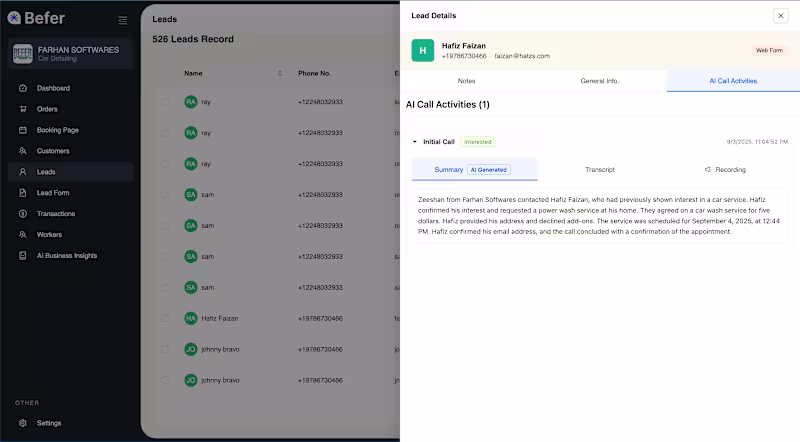The width and height of the screenshot is (800, 442).
Task: Click the Leads person icon
Action: tap(23, 172)
